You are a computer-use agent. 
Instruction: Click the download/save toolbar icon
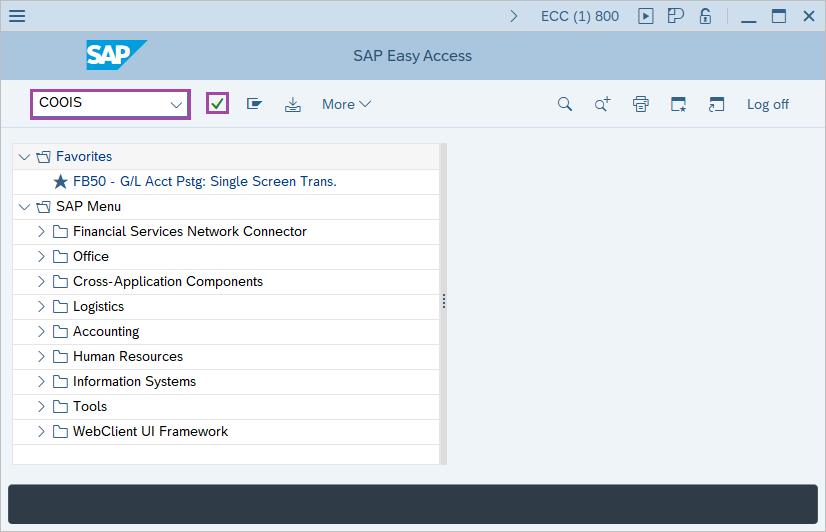coord(293,104)
